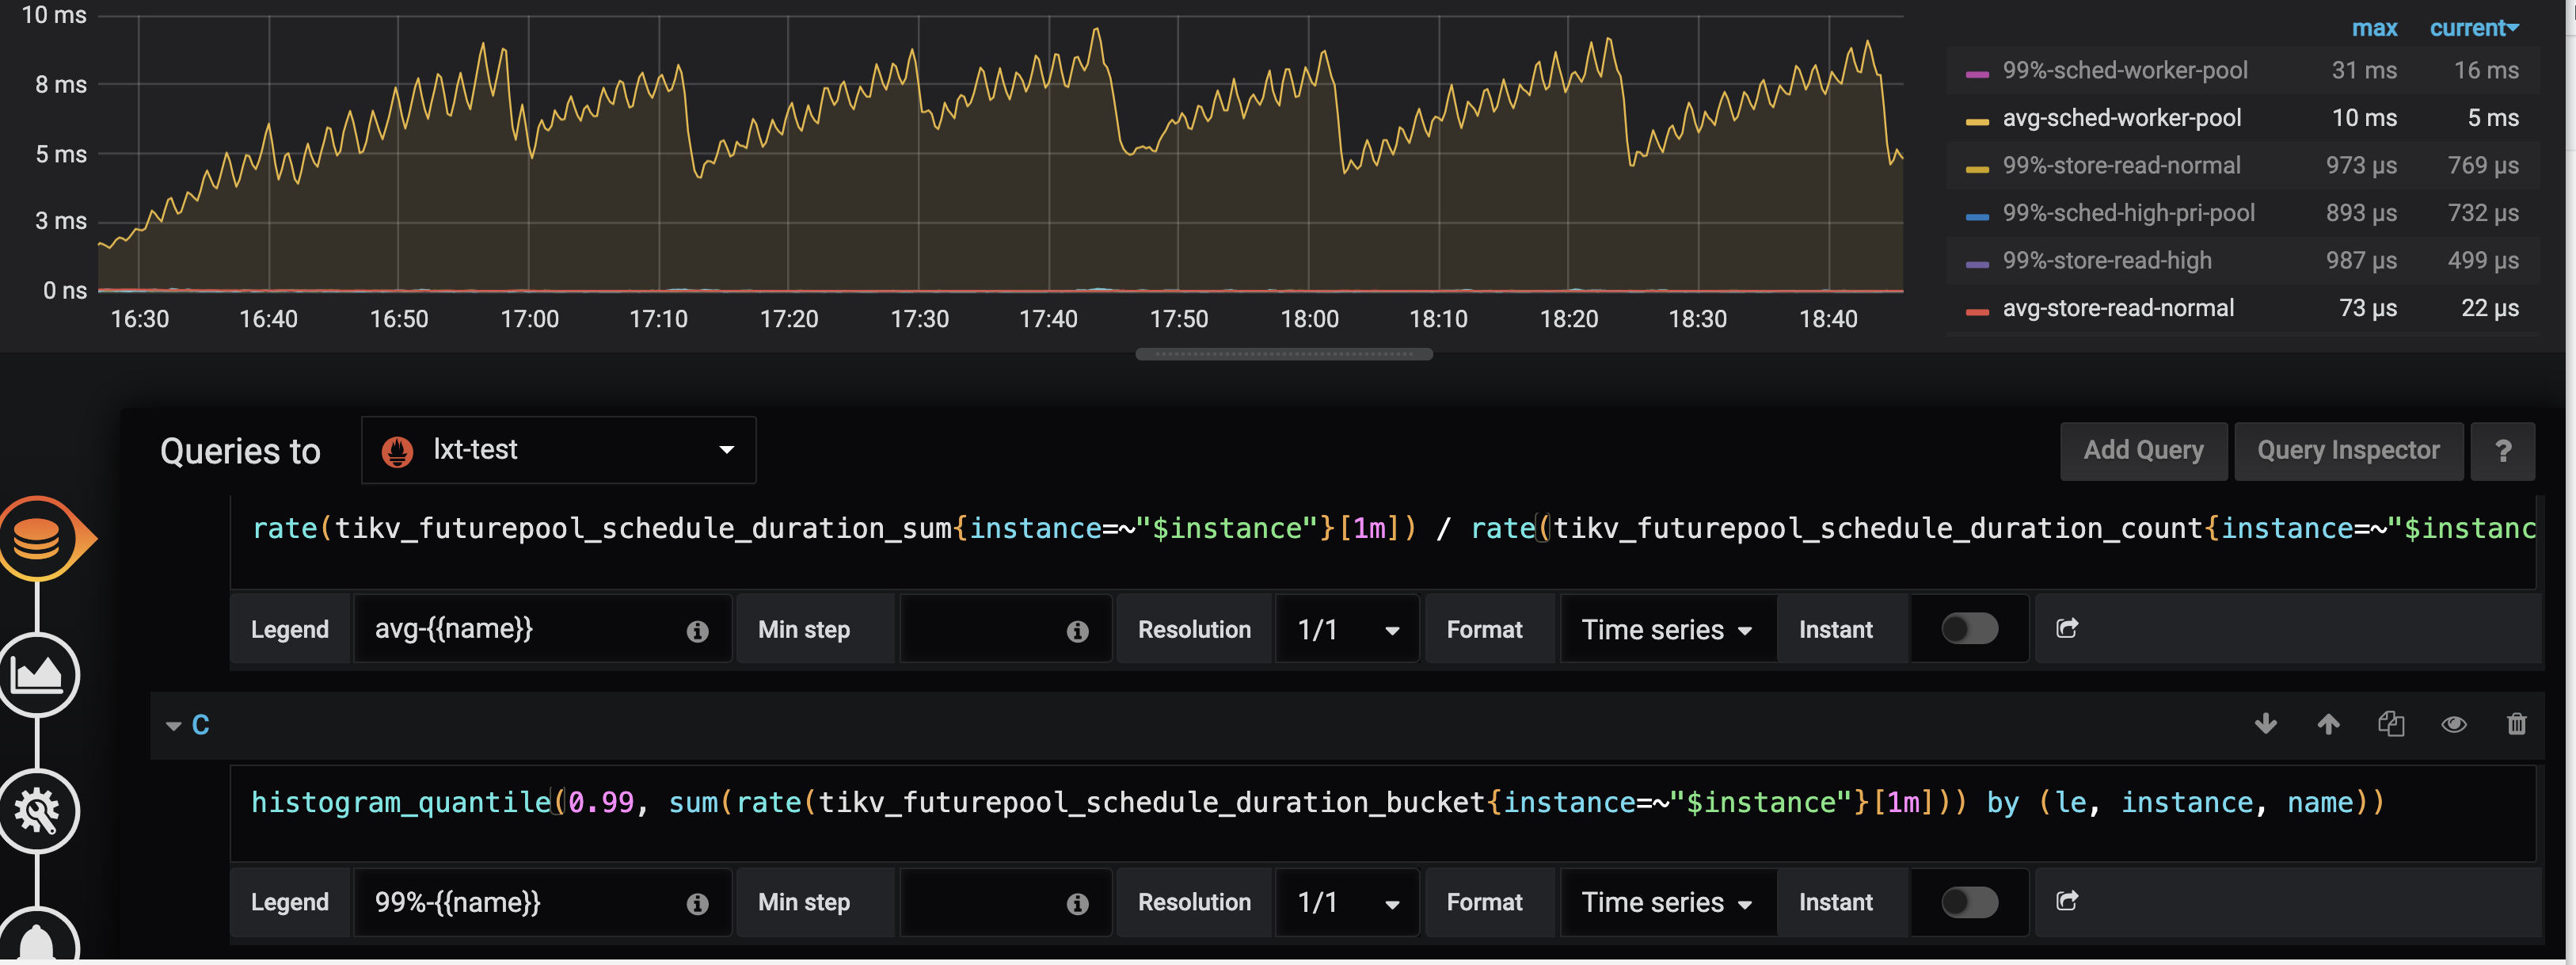This screenshot has width=2576, height=965.
Task: Duplicate query C
Action: [2391, 724]
